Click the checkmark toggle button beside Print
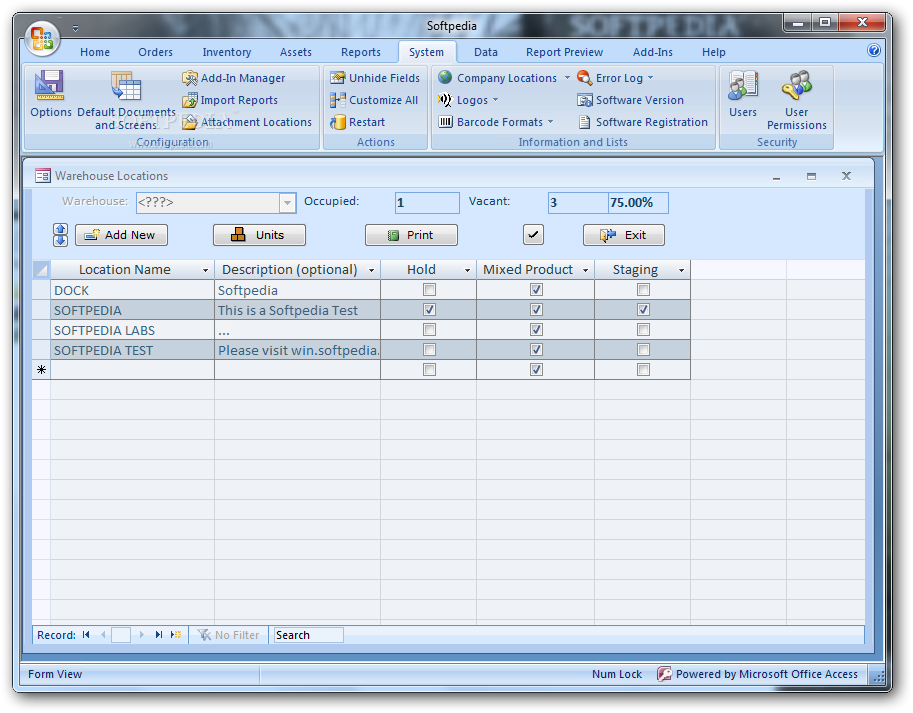This screenshot has height=713, width=913. (533, 235)
